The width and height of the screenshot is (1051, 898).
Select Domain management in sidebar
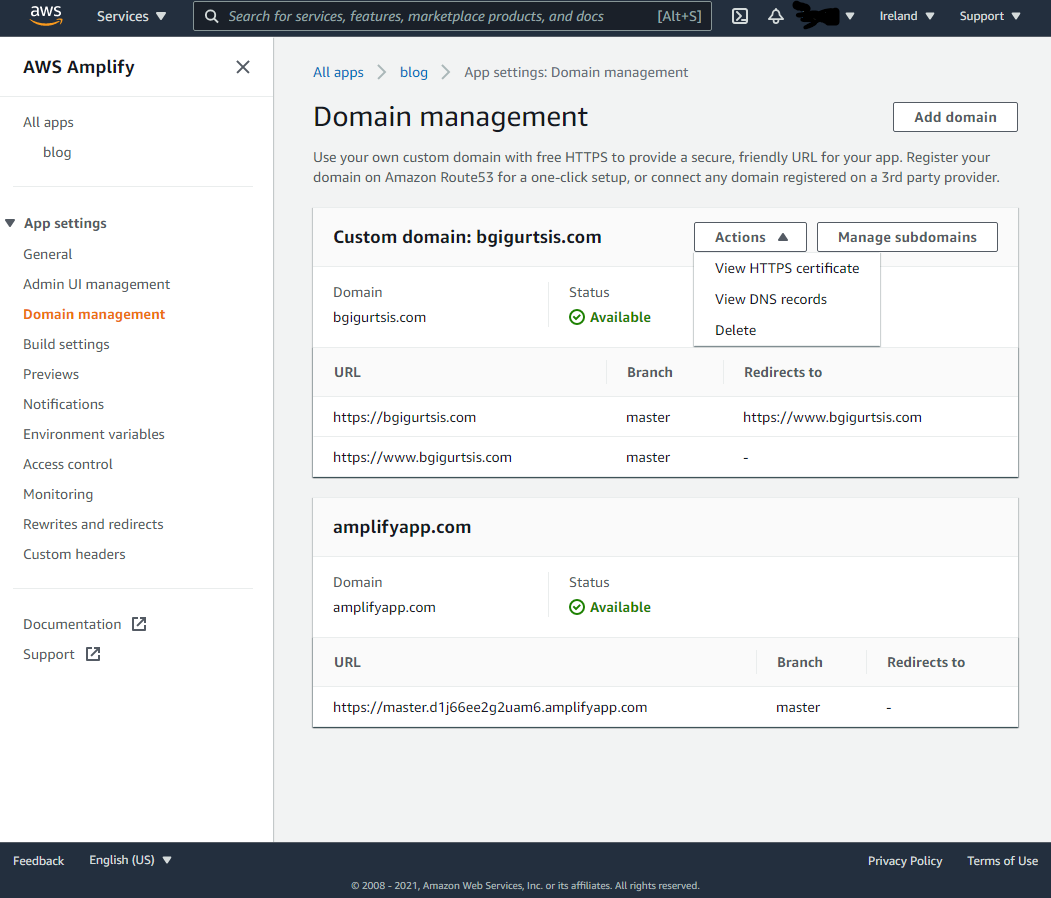coord(94,314)
